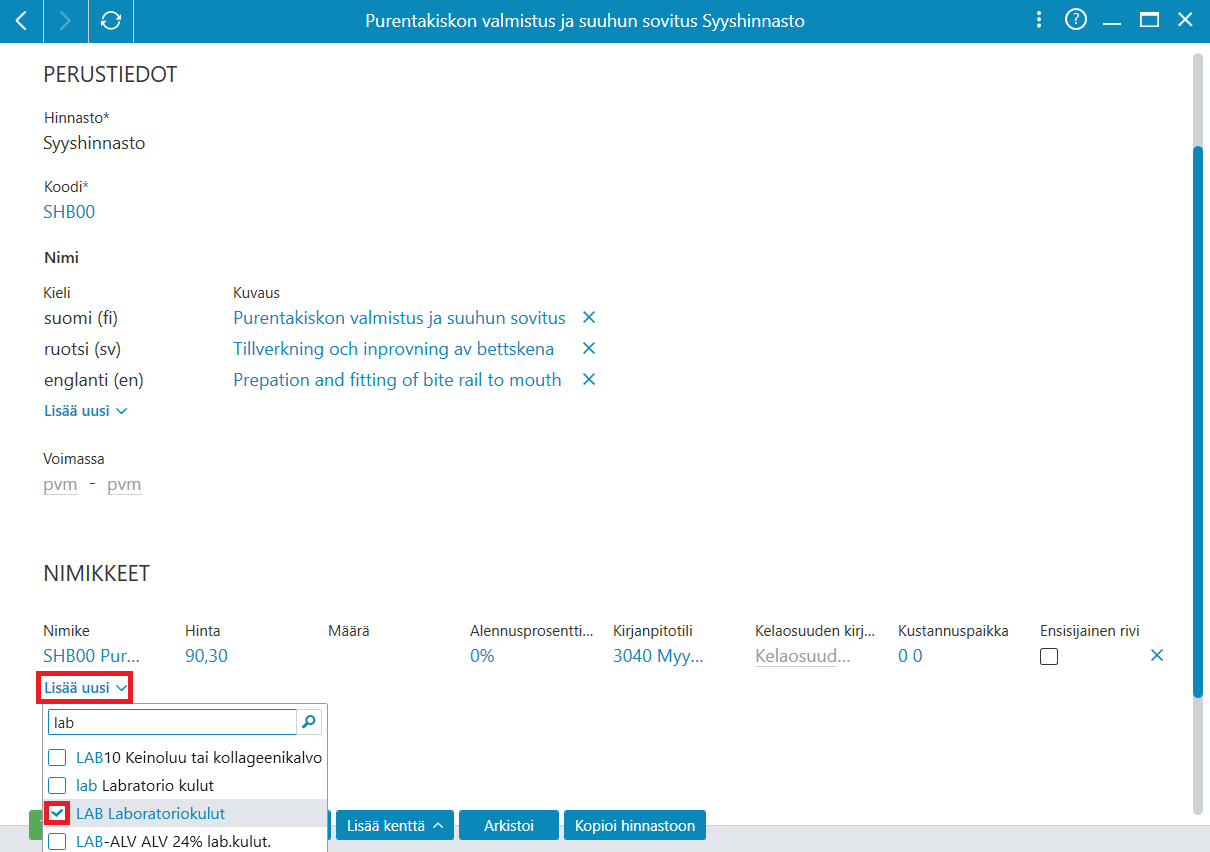Open the 3040 Myy... account link
This screenshot has height=852, width=1210.
[658, 656]
